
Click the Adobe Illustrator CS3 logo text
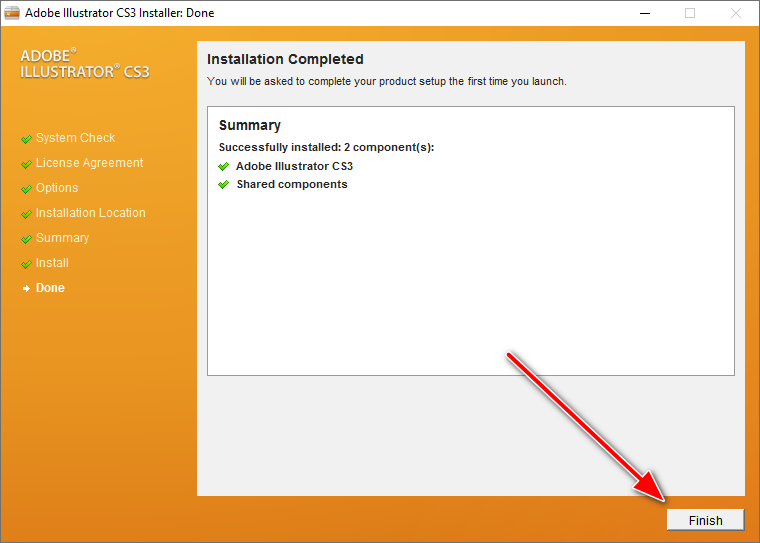(84, 64)
